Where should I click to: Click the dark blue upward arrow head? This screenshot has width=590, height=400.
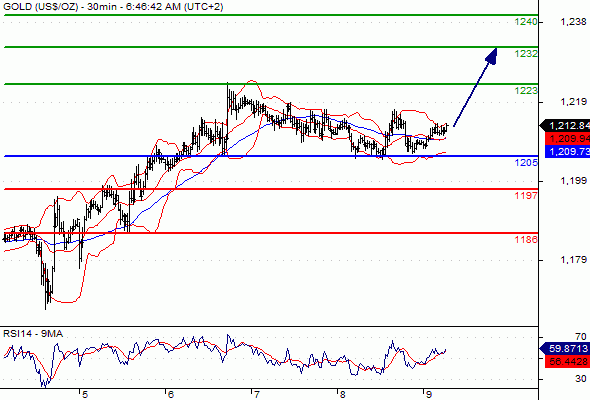pos(492,56)
